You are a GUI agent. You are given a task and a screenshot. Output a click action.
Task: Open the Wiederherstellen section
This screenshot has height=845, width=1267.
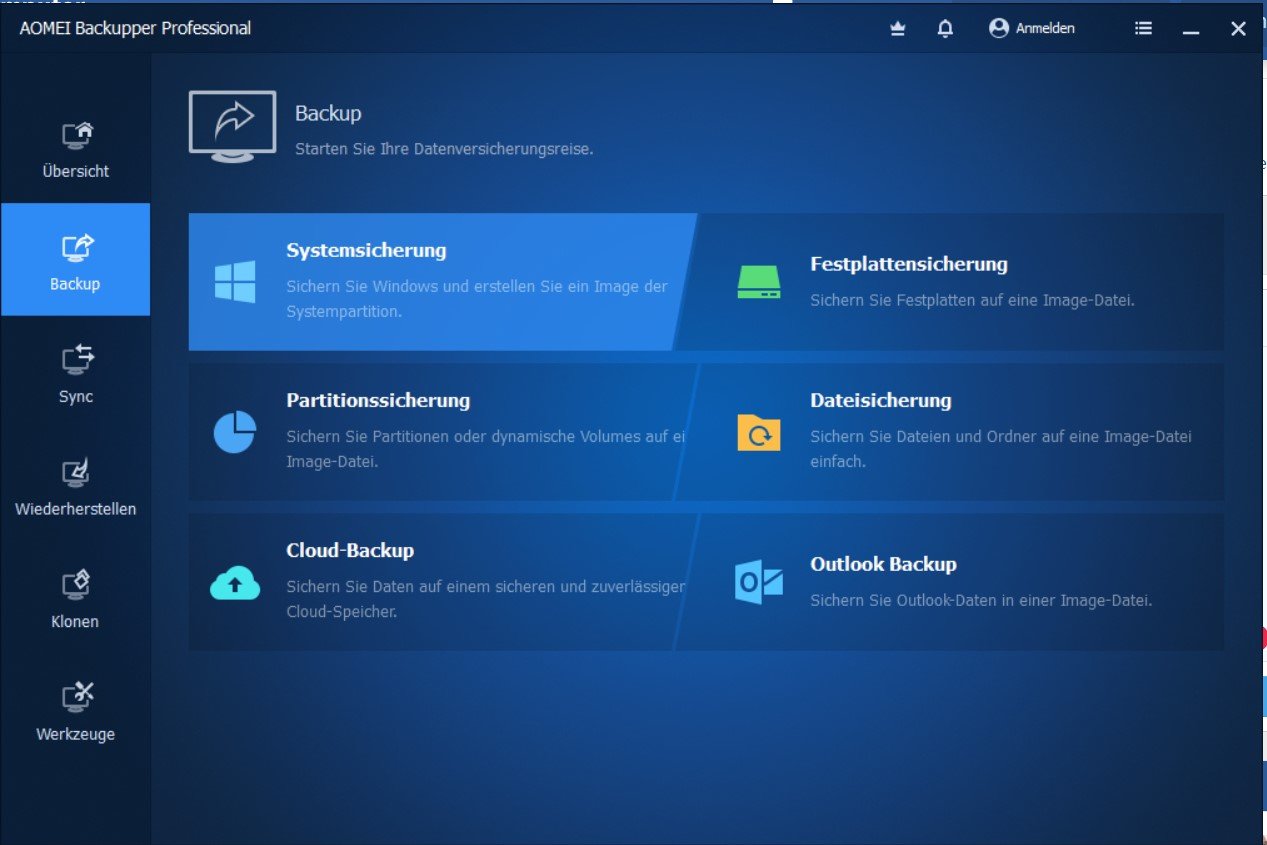click(76, 484)
